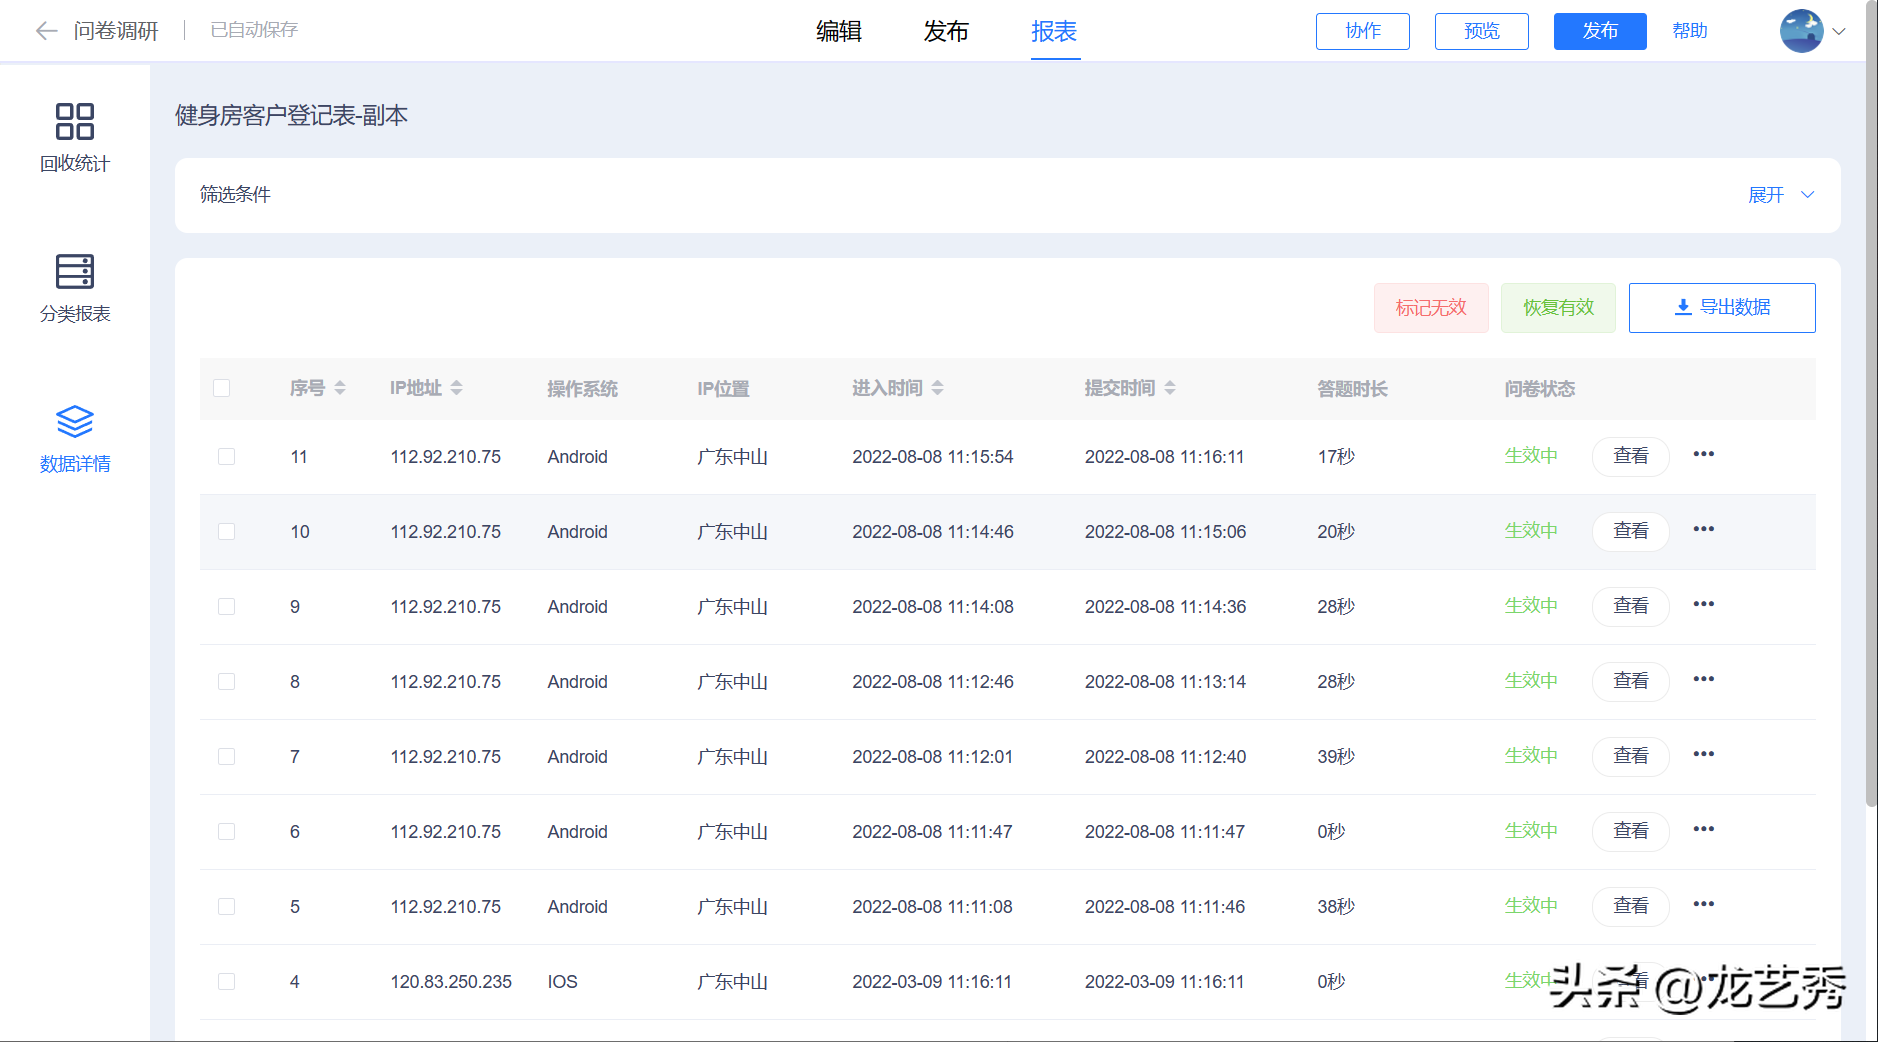Expand the 筛选条件 panel via 展开
The width and height of the screenshot is (1878, 1042).
pyautogui.click(x=1780, y=195)
